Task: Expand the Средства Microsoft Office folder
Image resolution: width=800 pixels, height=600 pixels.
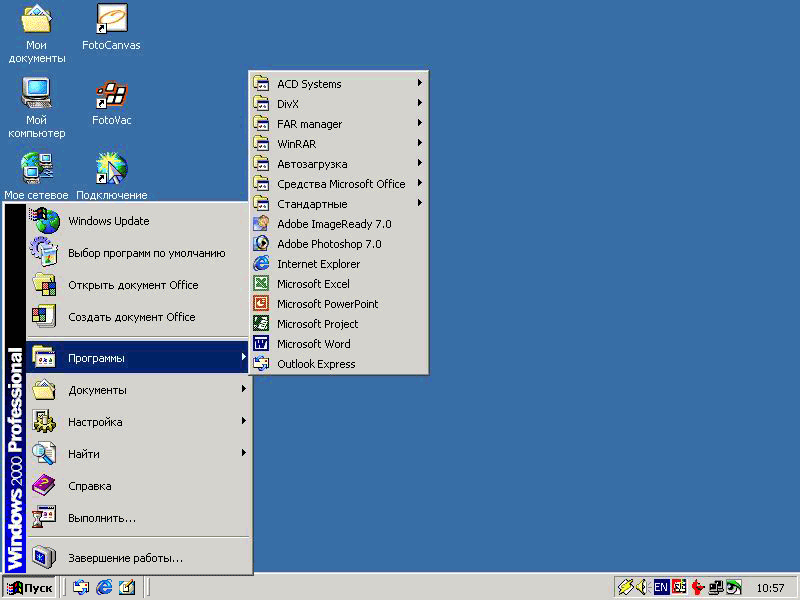Action: coord(338,184)
